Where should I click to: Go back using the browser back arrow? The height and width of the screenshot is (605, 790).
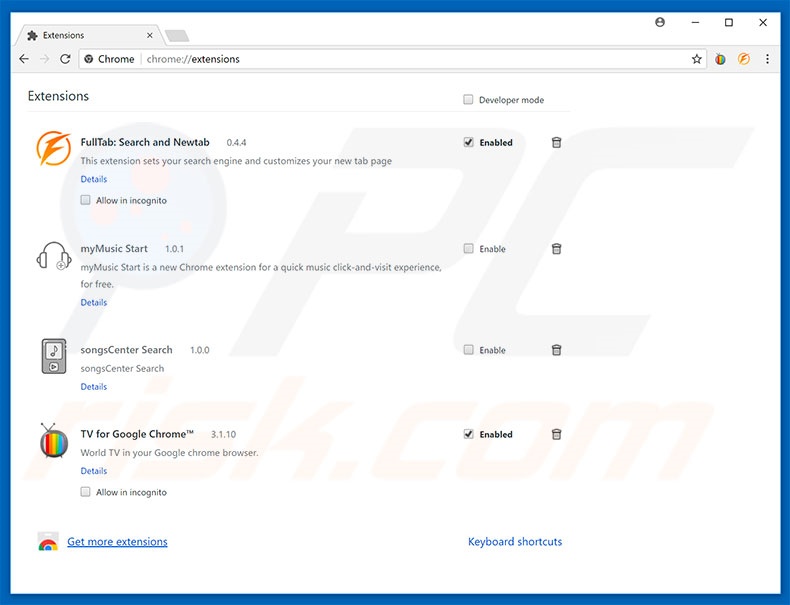coord(24,59)
